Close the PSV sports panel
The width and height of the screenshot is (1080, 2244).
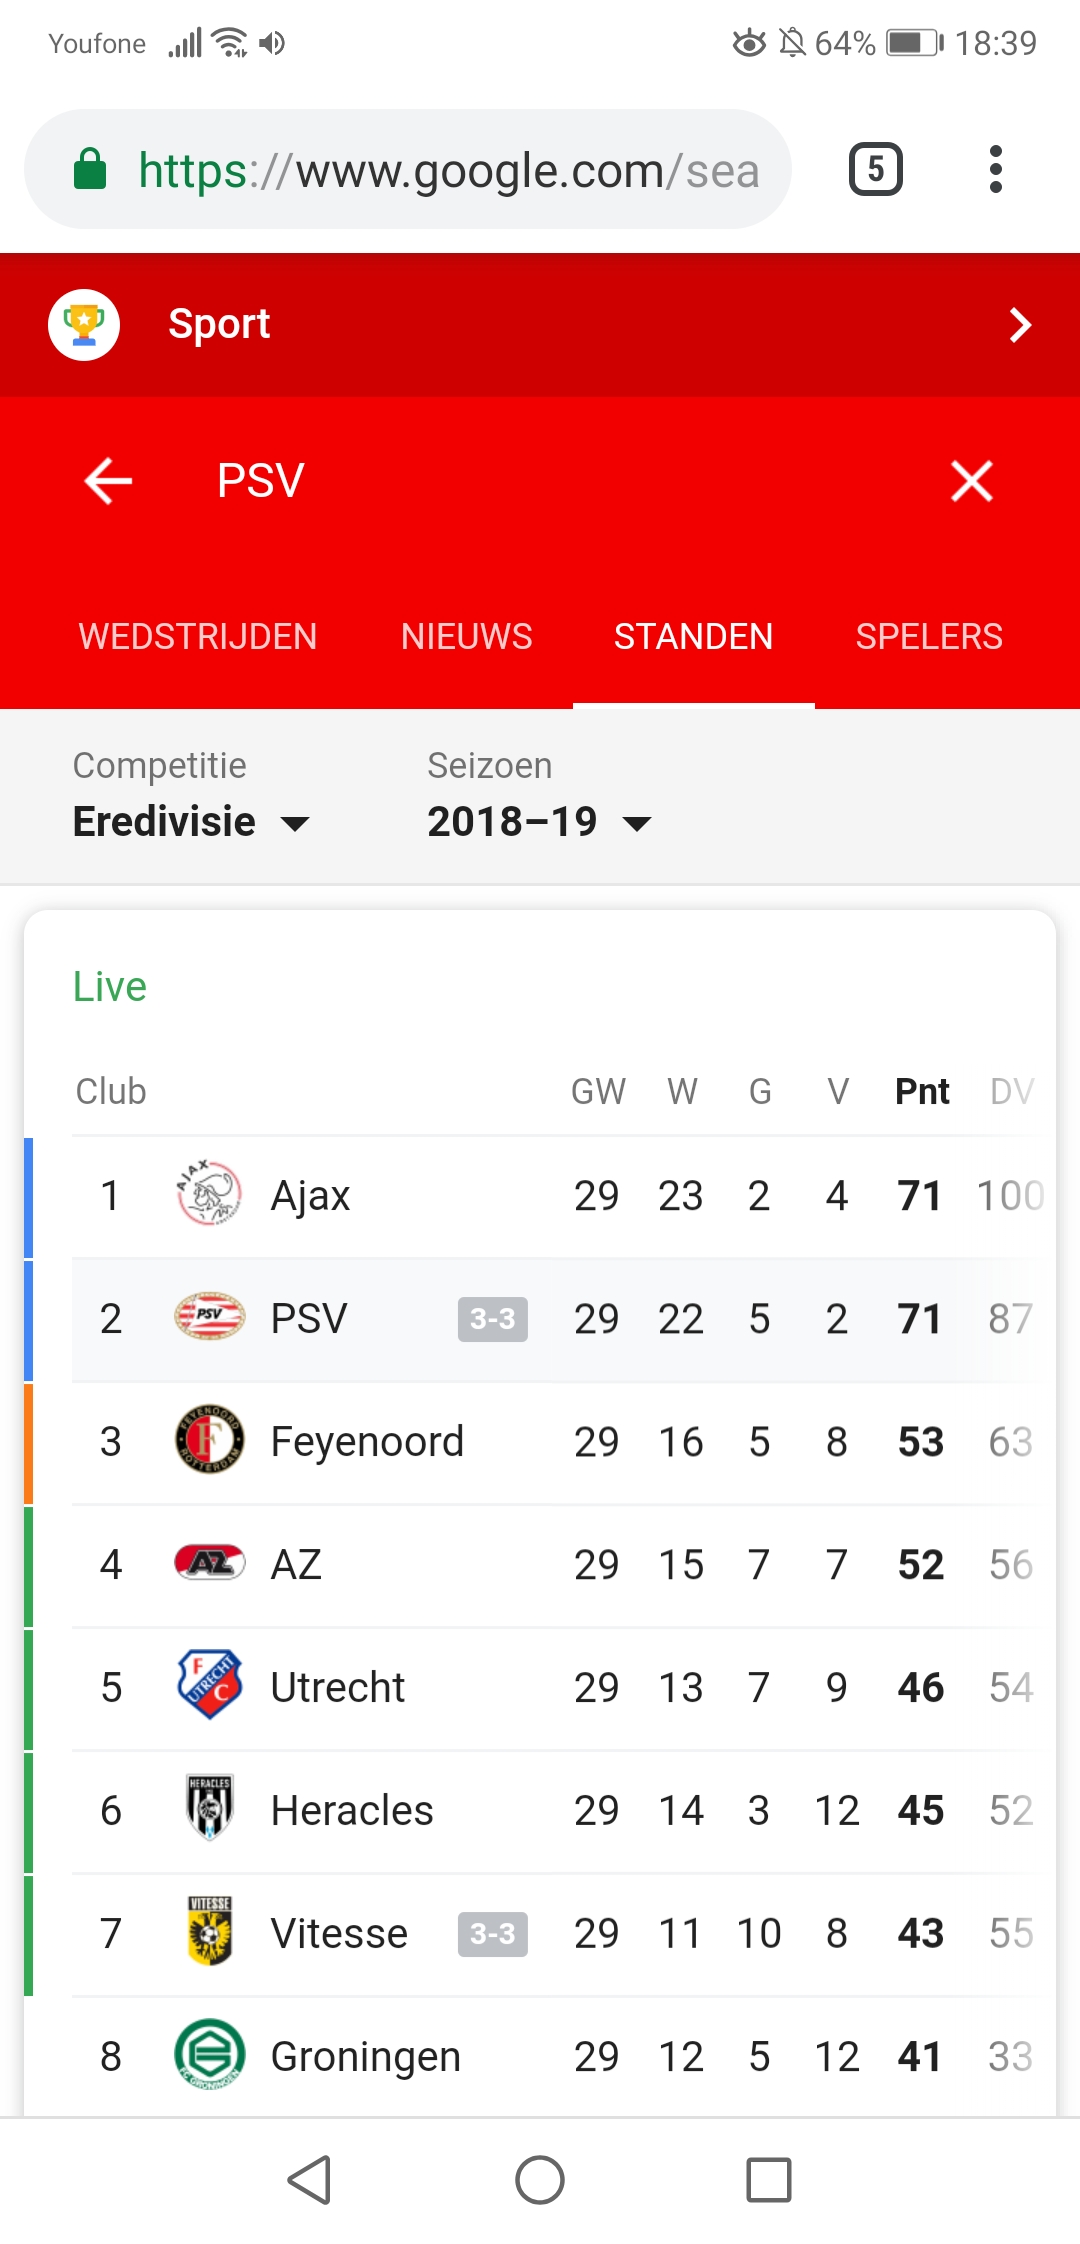(x=971, y=481)
